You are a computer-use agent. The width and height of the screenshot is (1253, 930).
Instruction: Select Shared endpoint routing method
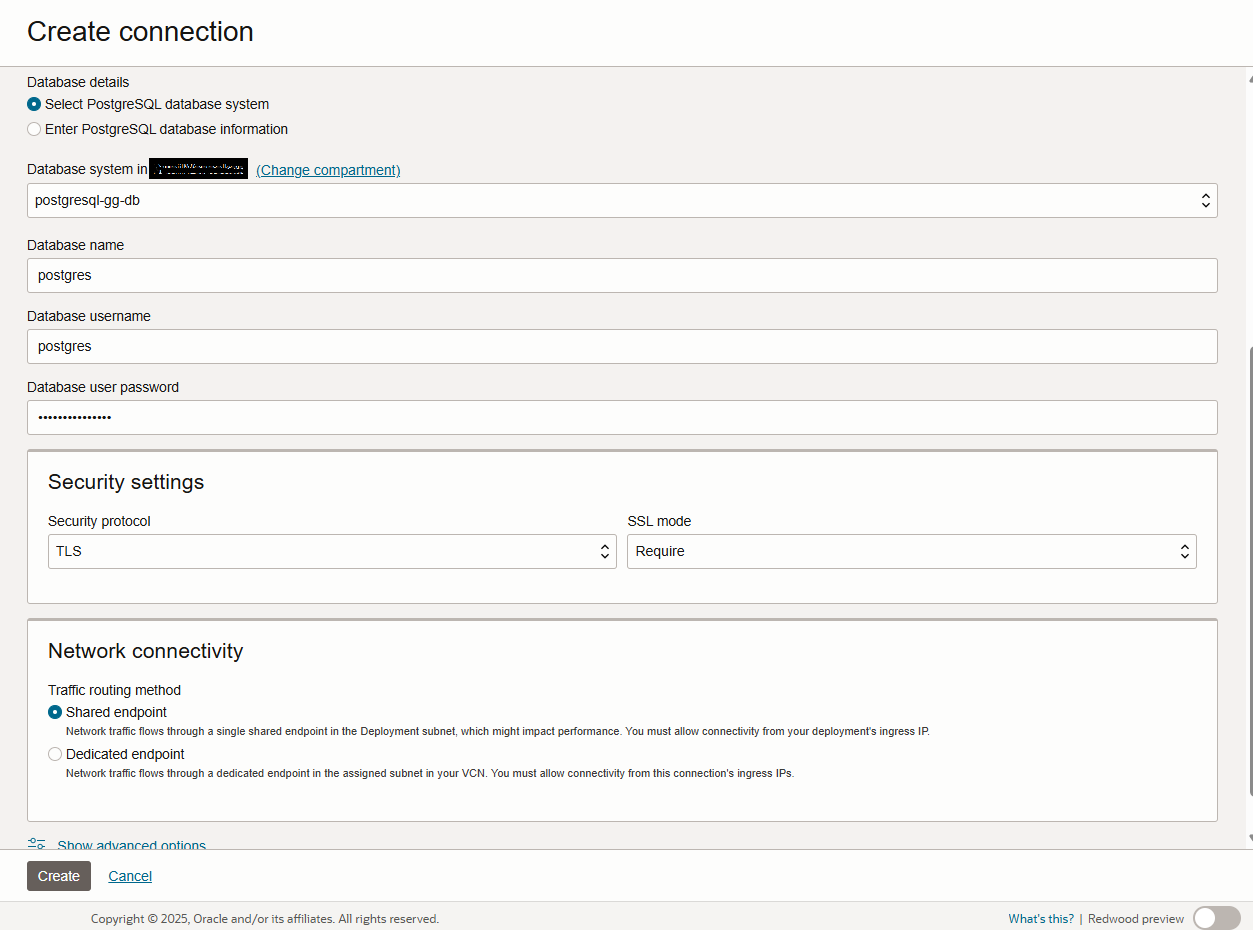coord(55,712)
